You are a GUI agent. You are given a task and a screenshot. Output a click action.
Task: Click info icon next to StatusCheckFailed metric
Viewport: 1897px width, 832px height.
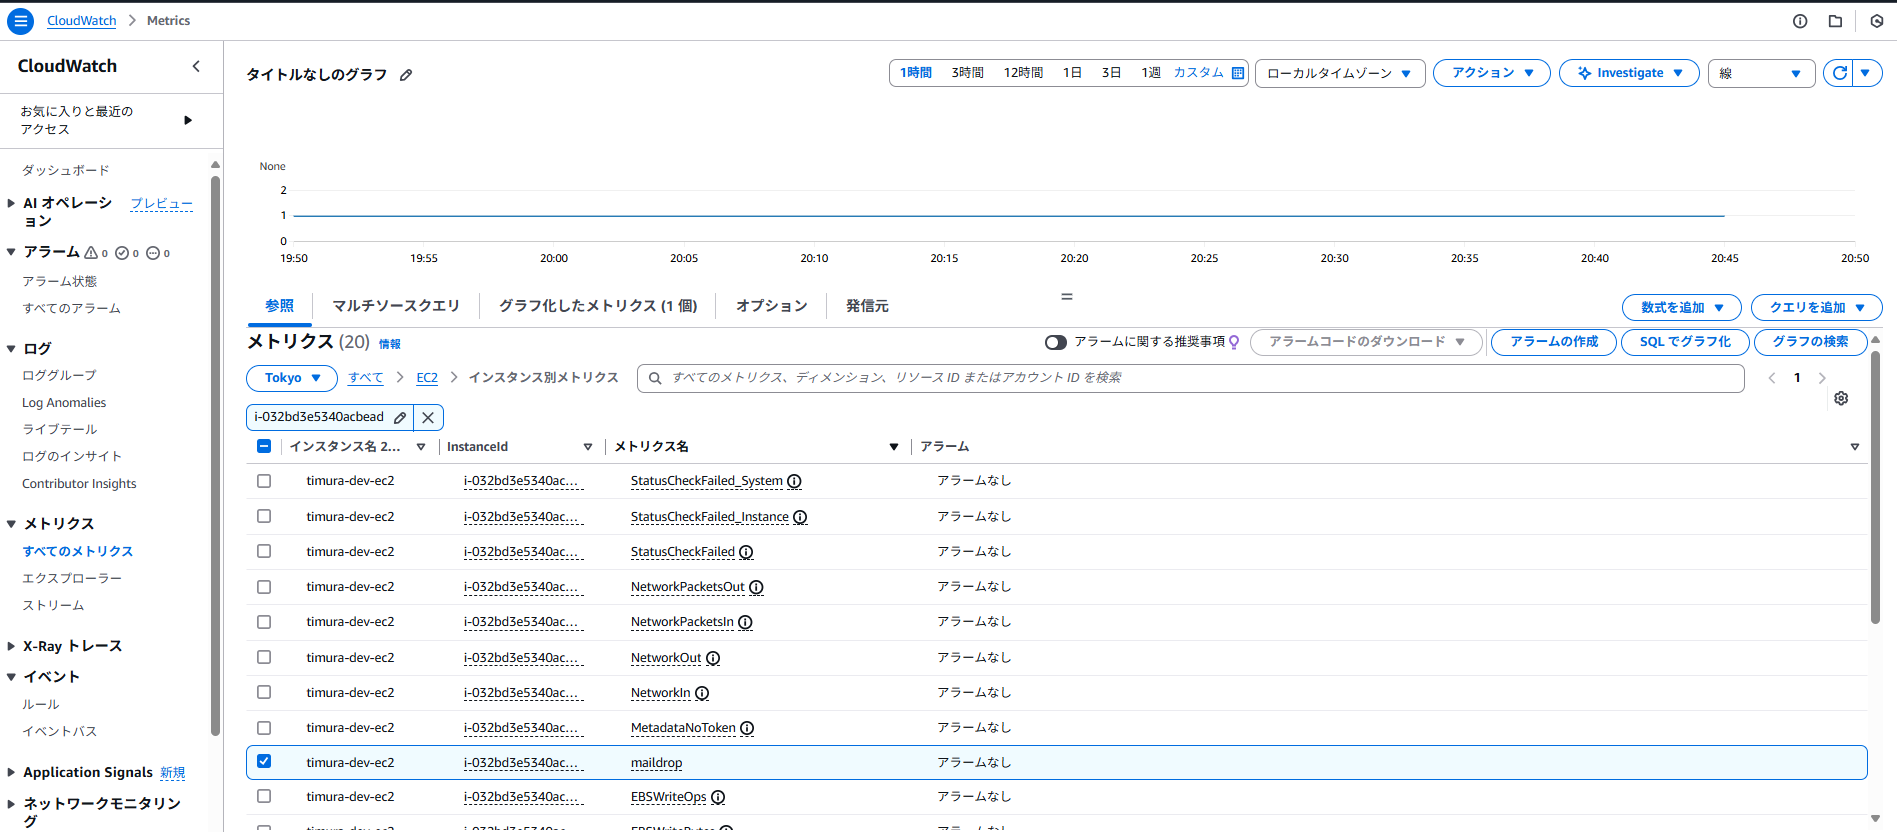746,552
